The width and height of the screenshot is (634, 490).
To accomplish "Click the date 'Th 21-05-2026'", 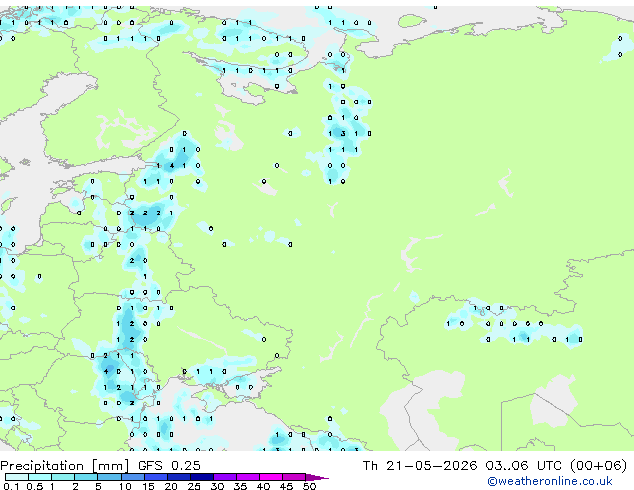I will point(420,466).
